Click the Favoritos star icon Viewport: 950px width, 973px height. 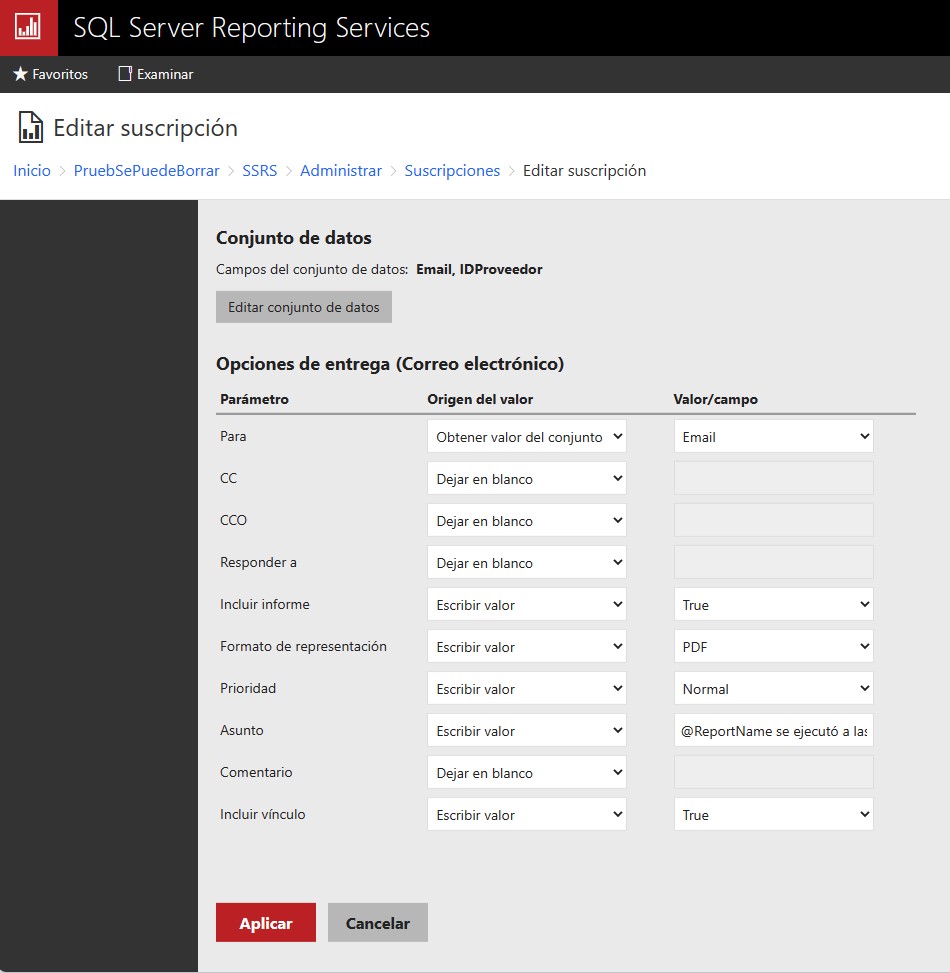[x=20, y=74]
